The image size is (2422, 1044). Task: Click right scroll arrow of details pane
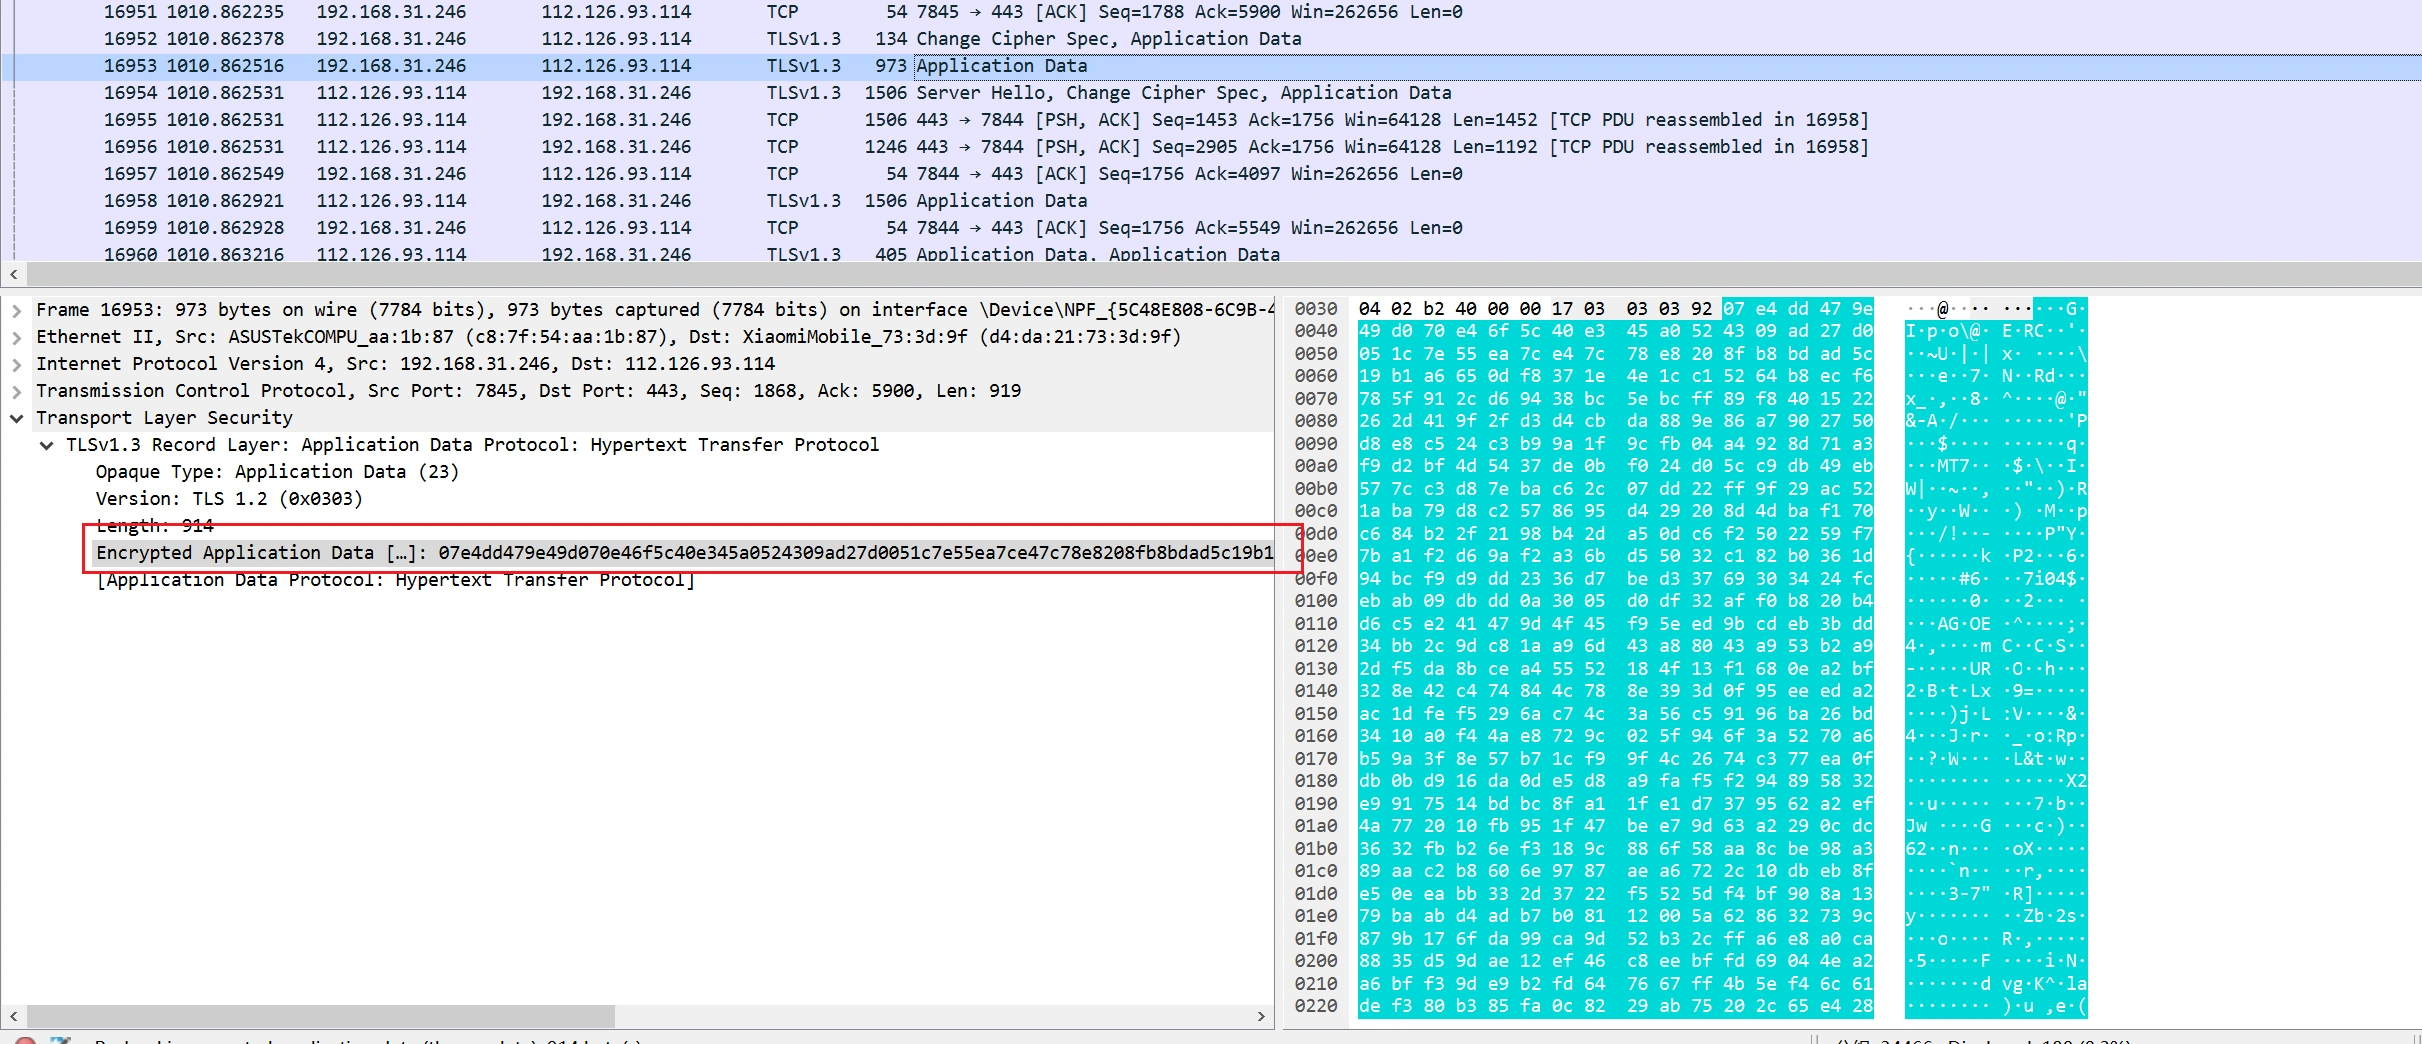tap(1261, 1016)
